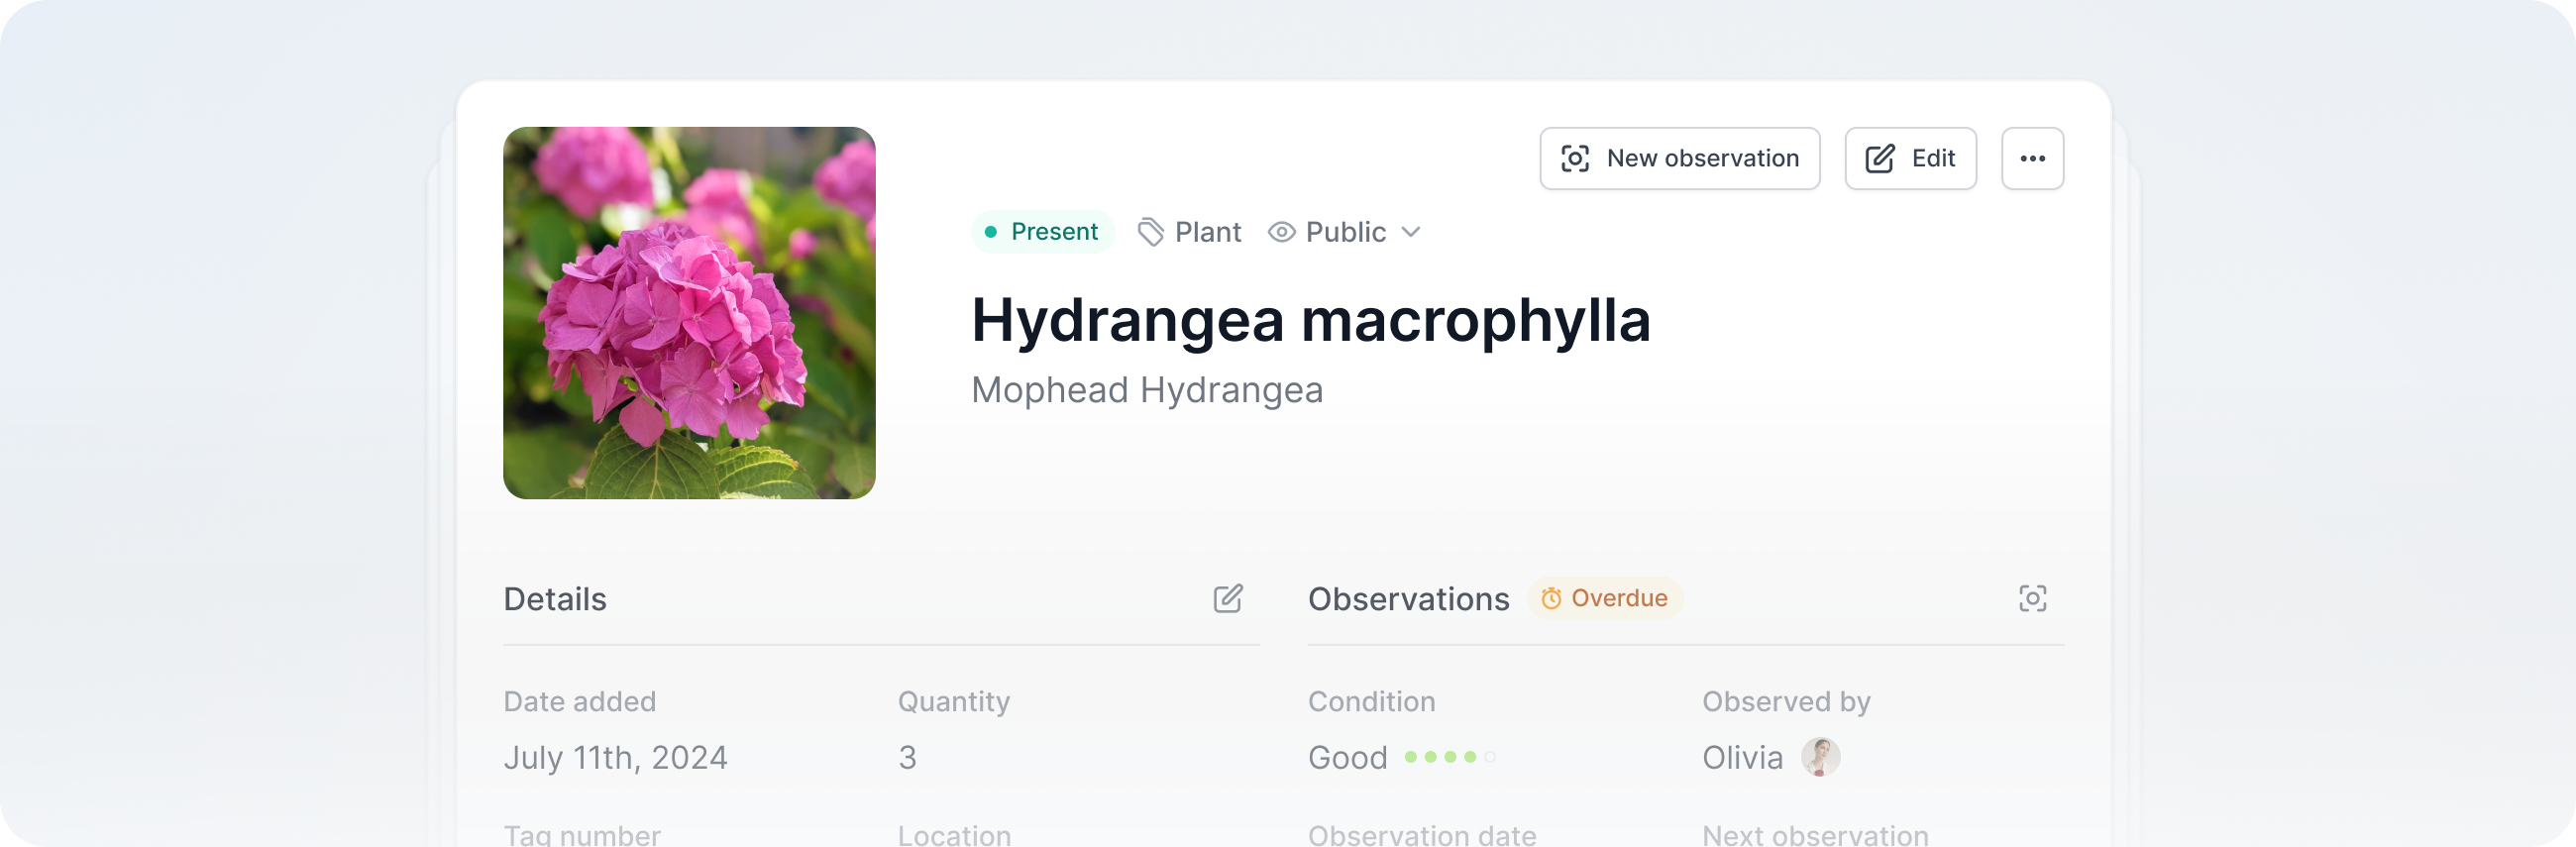Click the Observed by name Olivia
Screen dimensions: 2576x847
[x=1742, y=757]
